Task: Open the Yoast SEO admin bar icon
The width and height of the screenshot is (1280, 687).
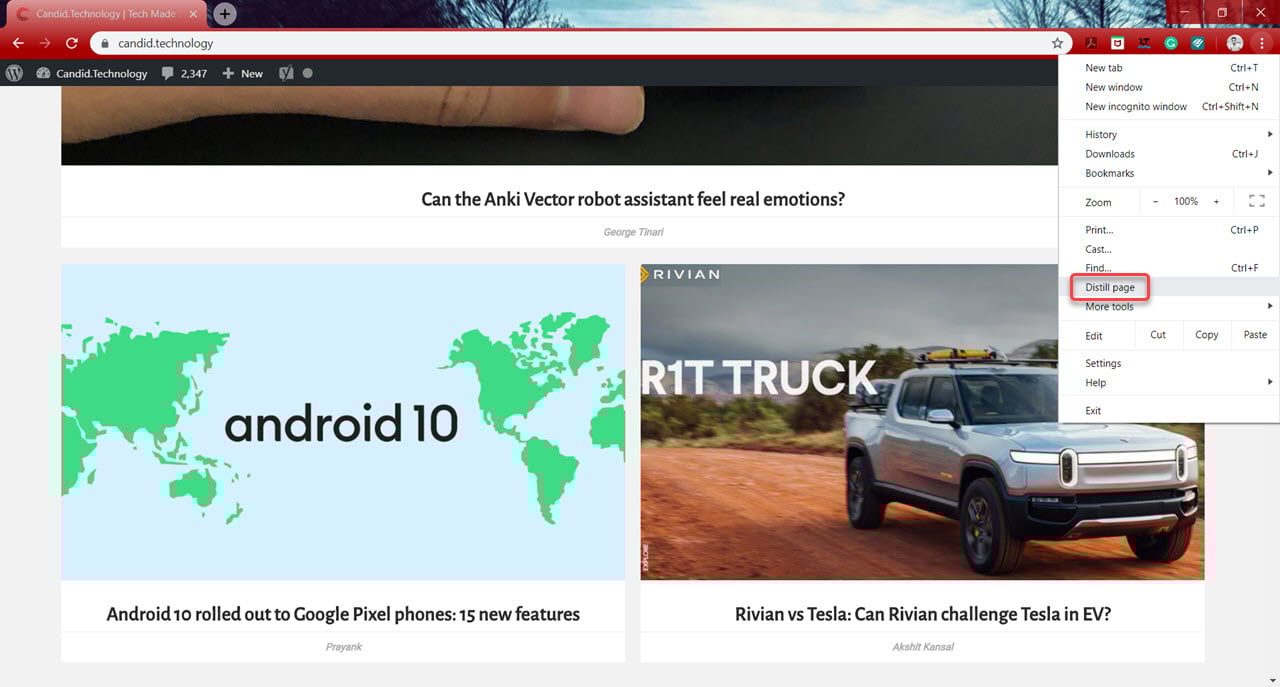Action: [x=286, y=73]
